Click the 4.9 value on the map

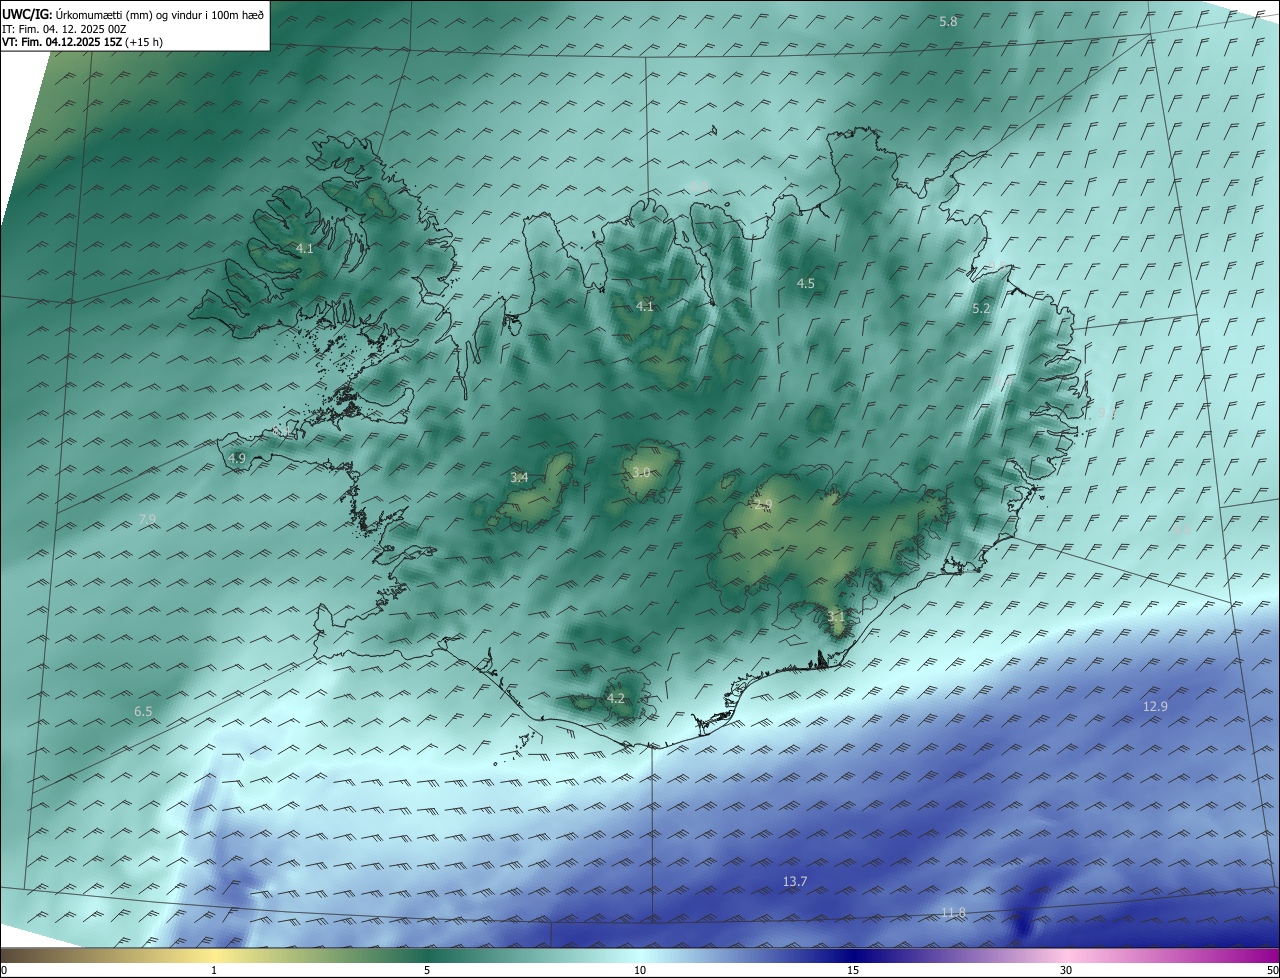[237, 458]
